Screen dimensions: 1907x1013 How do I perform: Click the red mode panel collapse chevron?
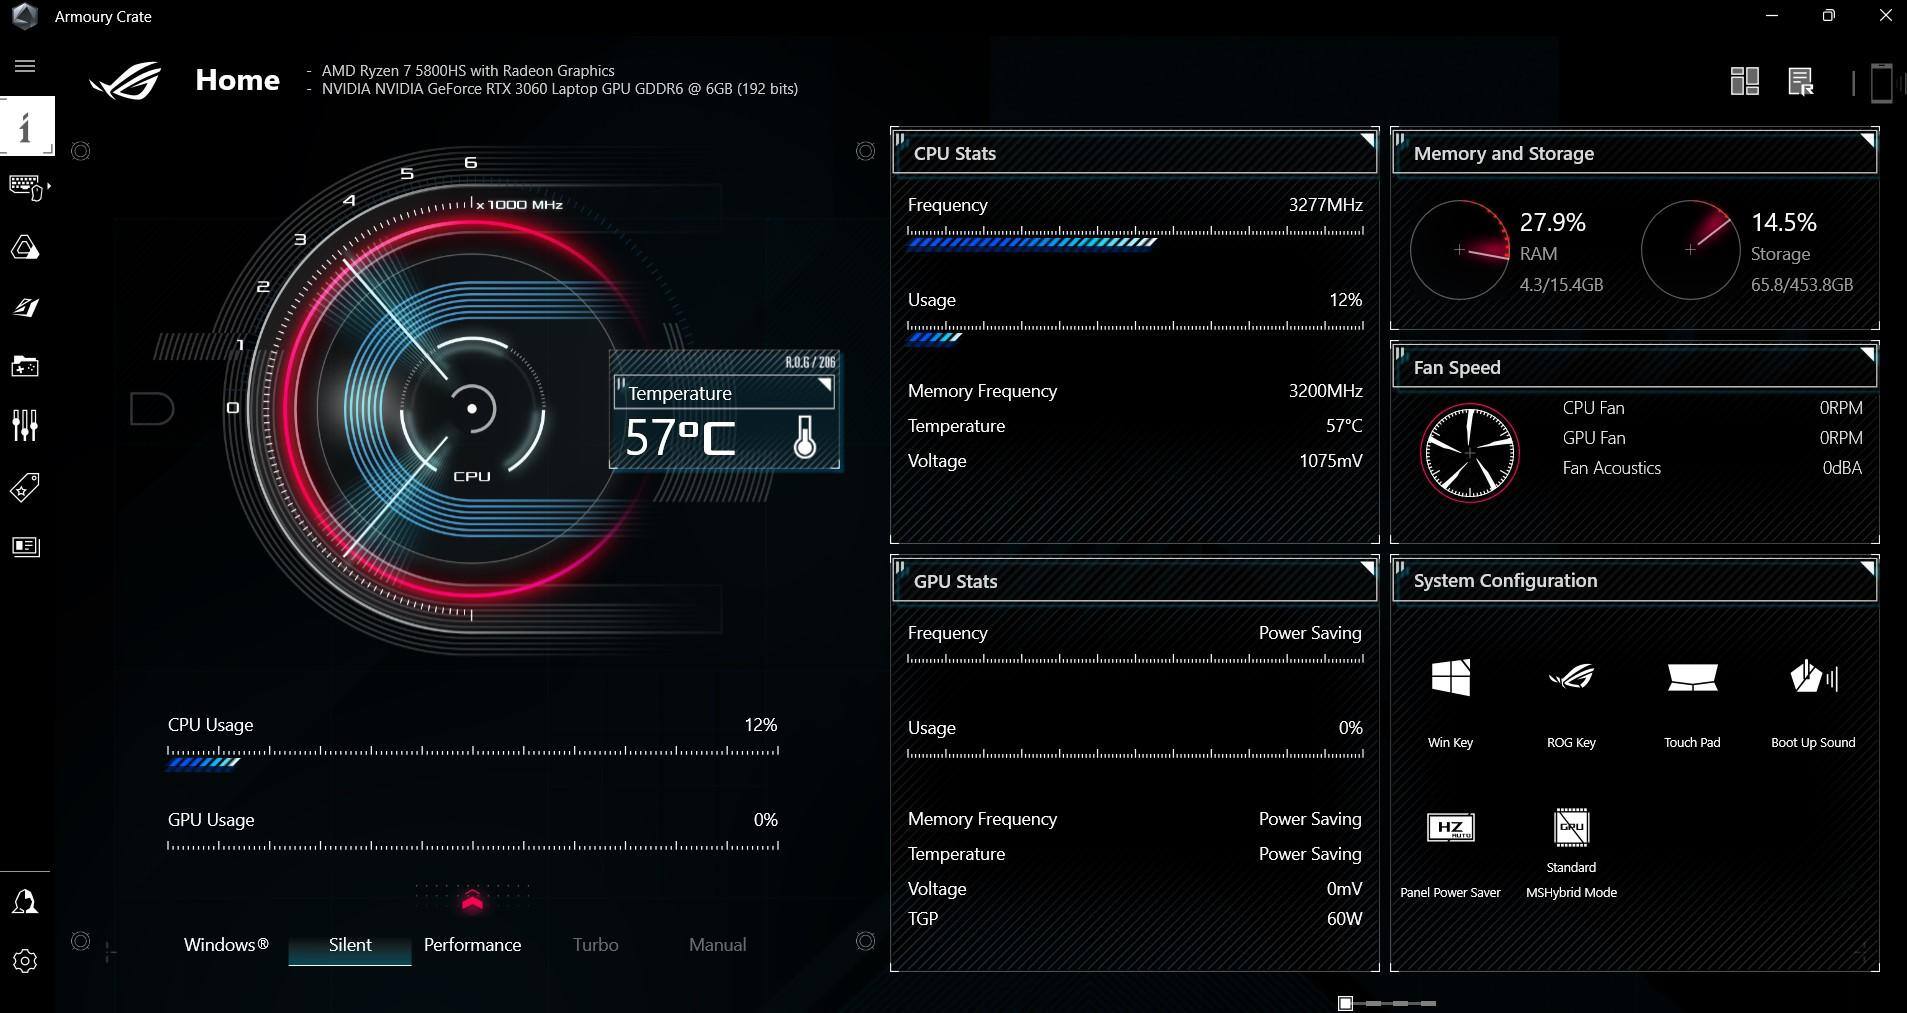(472, 901)
